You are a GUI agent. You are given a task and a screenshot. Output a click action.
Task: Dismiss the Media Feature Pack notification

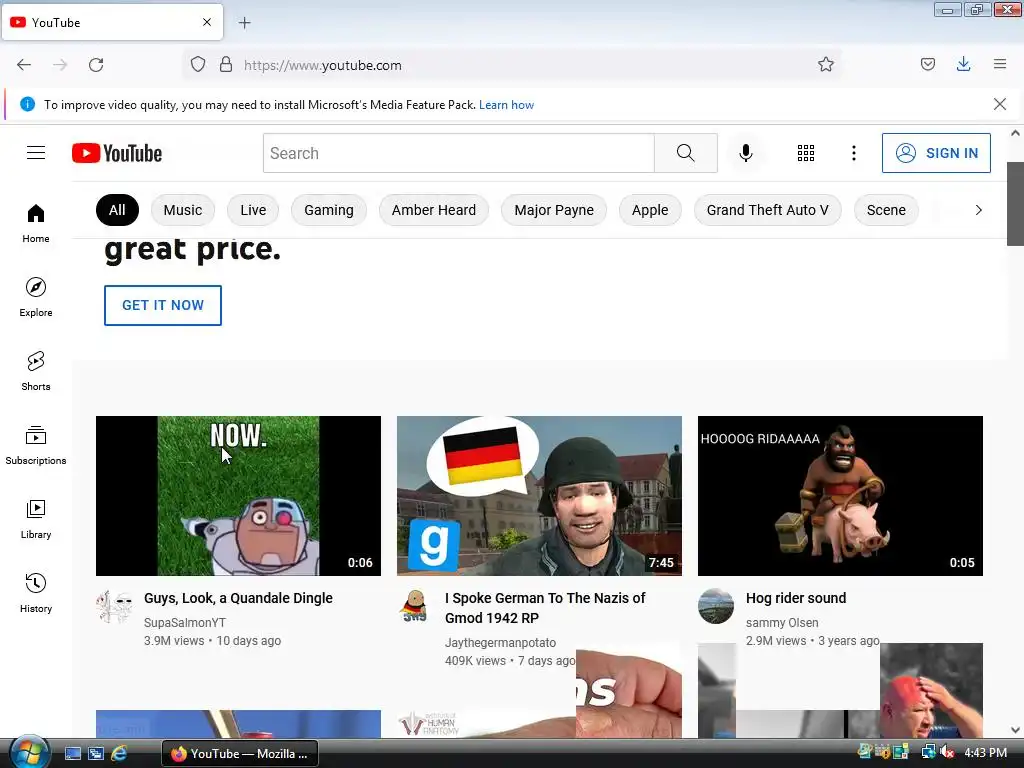1000,104
